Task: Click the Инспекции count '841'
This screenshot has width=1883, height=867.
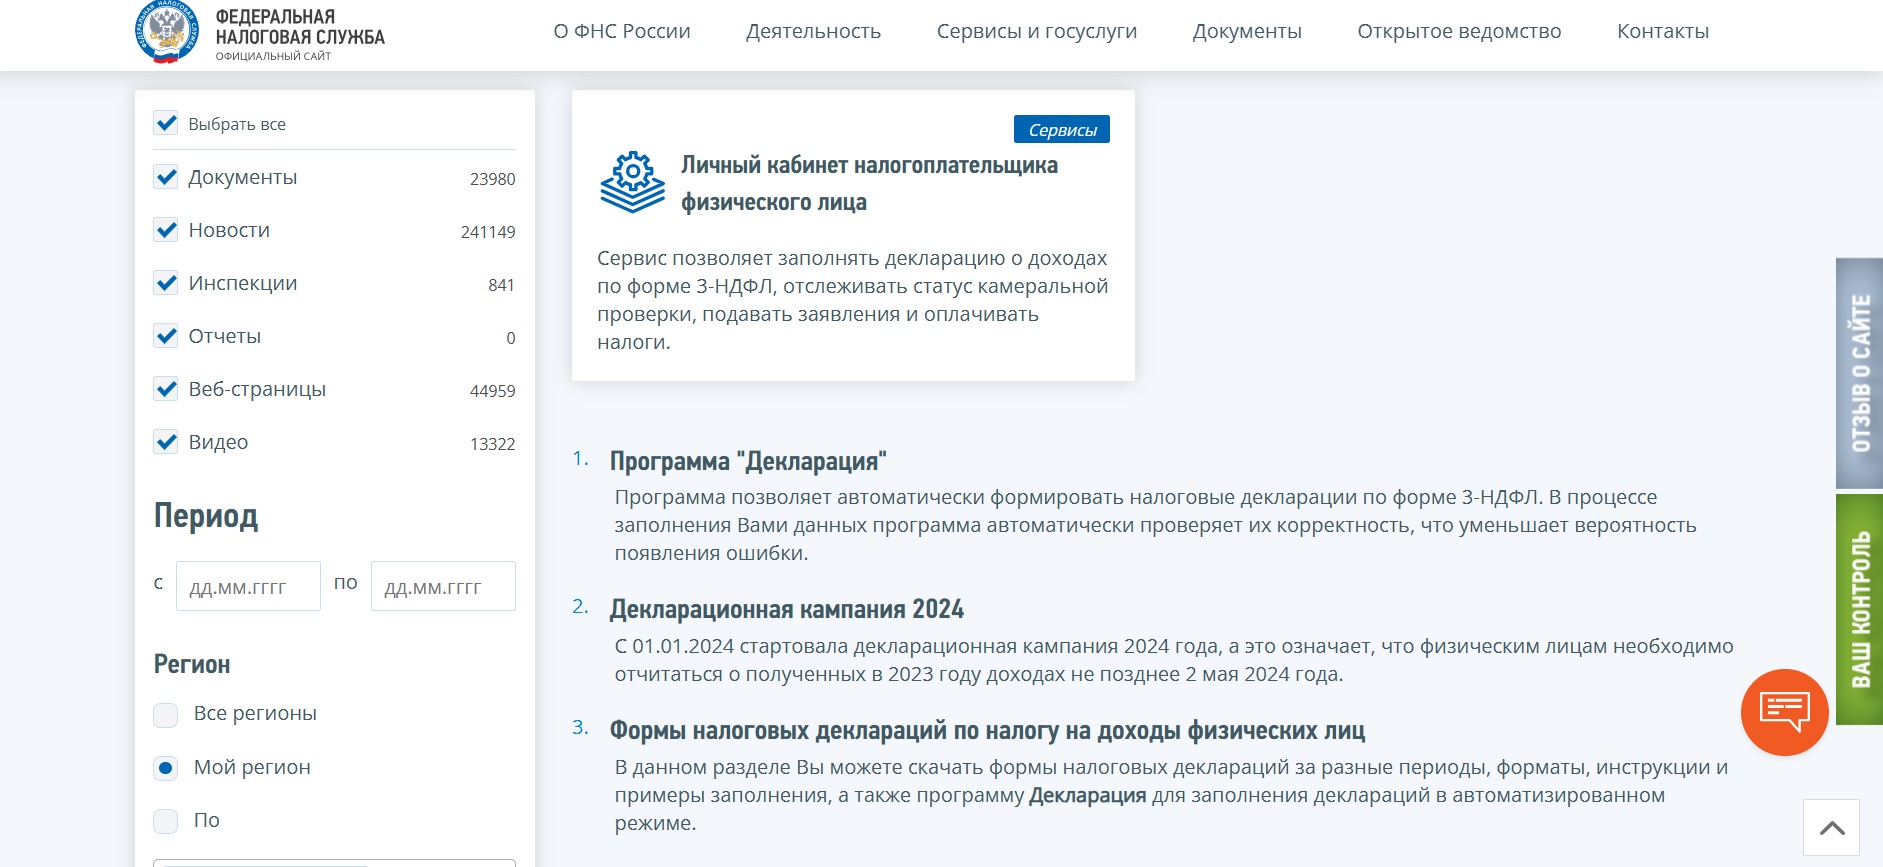Action: (501, 285)
